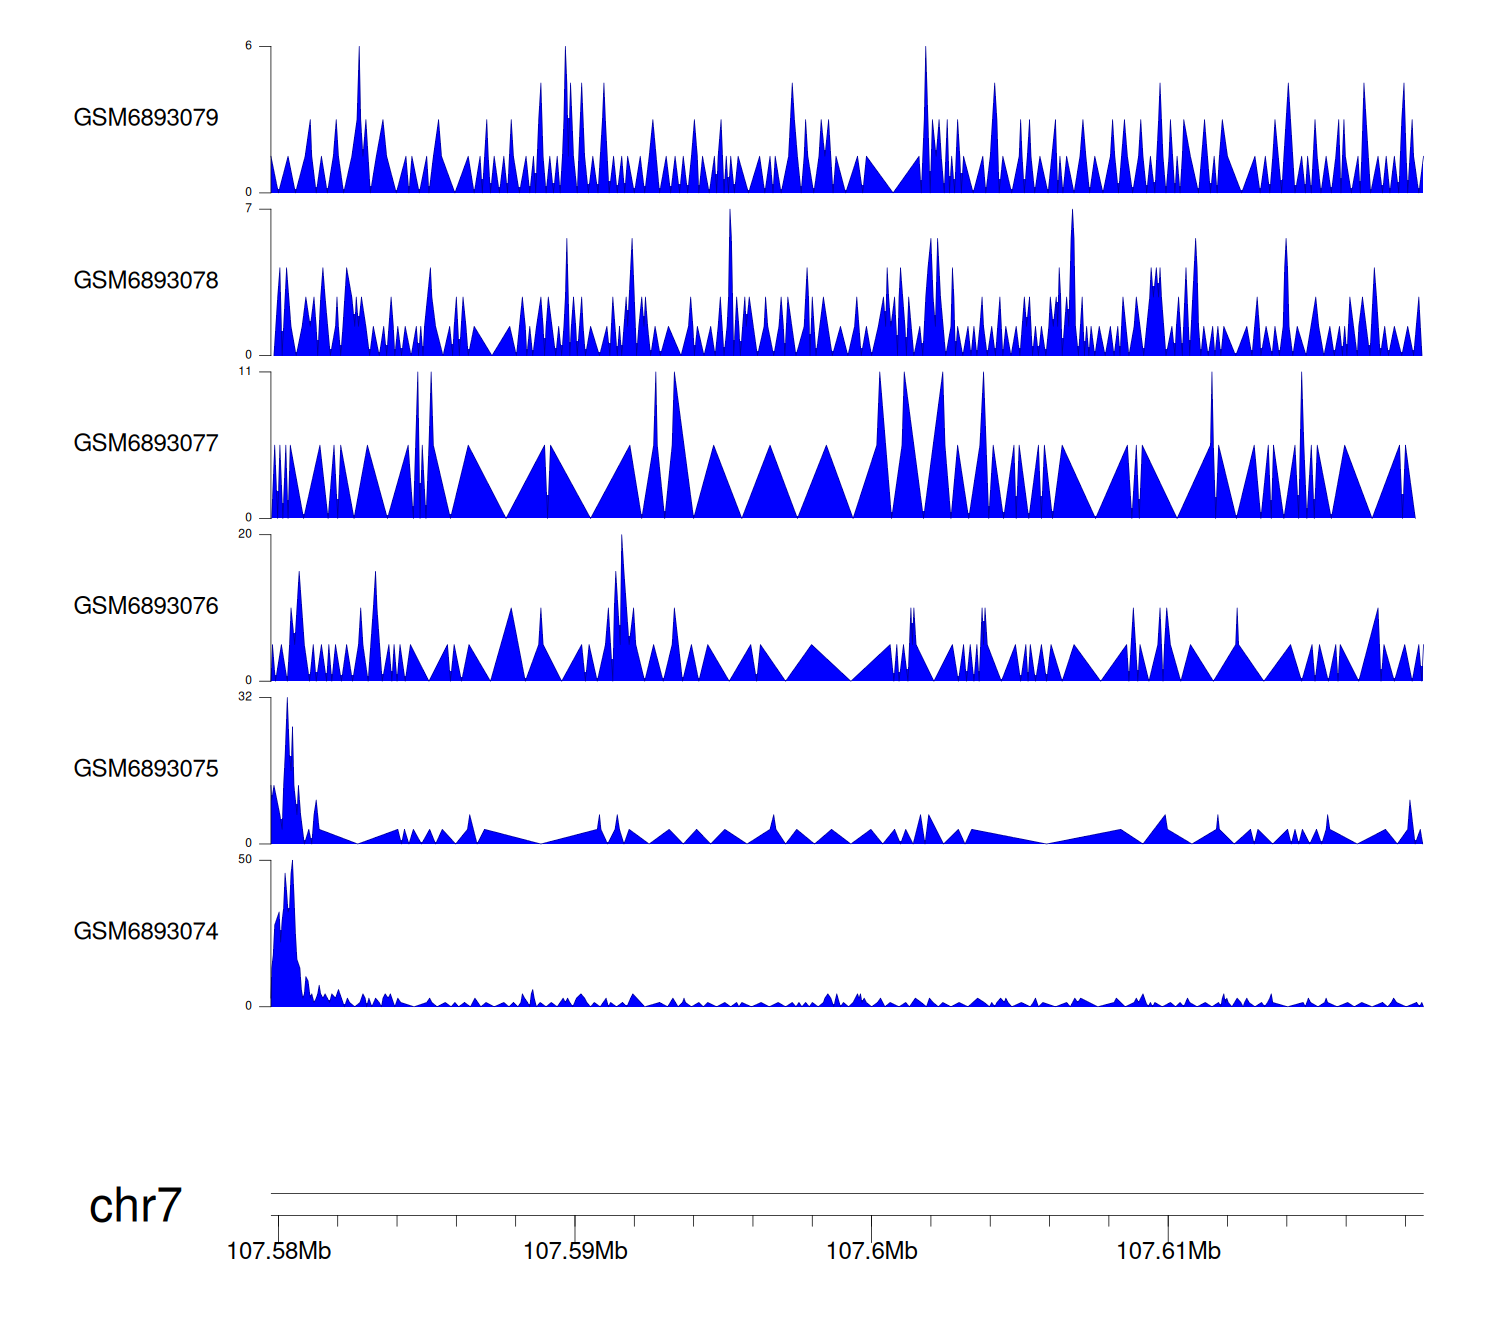
Task: Click the y-axis maximum value 32
Action: [x=245, y=697]
